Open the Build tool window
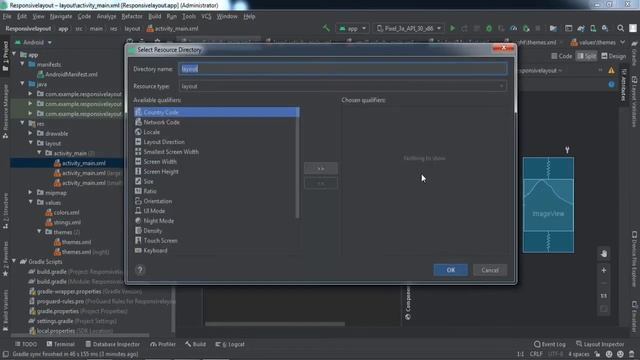 point(196,344)
